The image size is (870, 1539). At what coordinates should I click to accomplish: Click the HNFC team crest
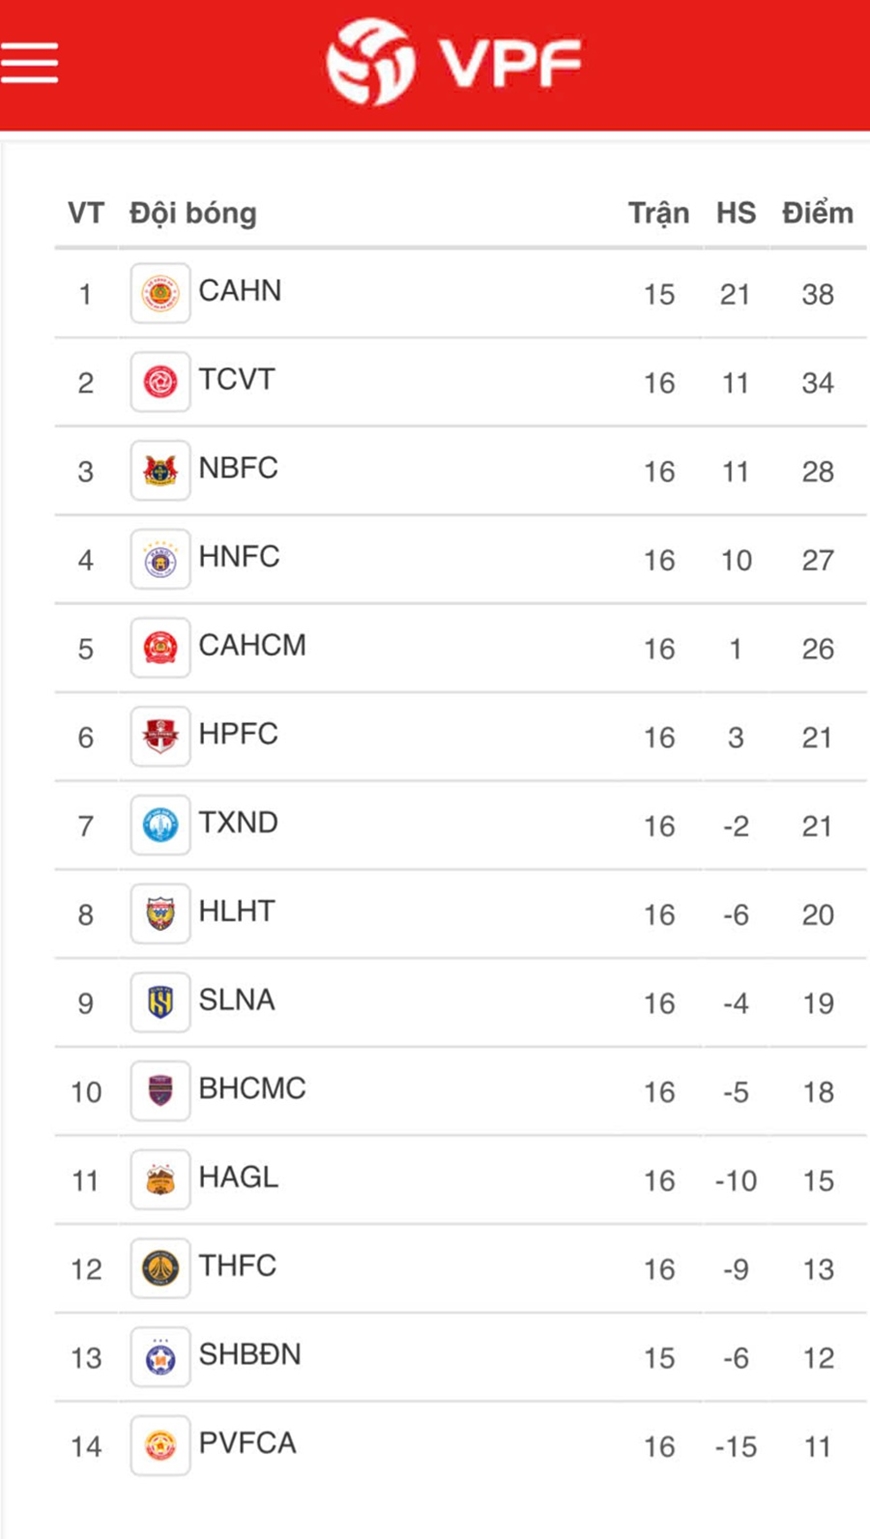[x=160, y=560]
